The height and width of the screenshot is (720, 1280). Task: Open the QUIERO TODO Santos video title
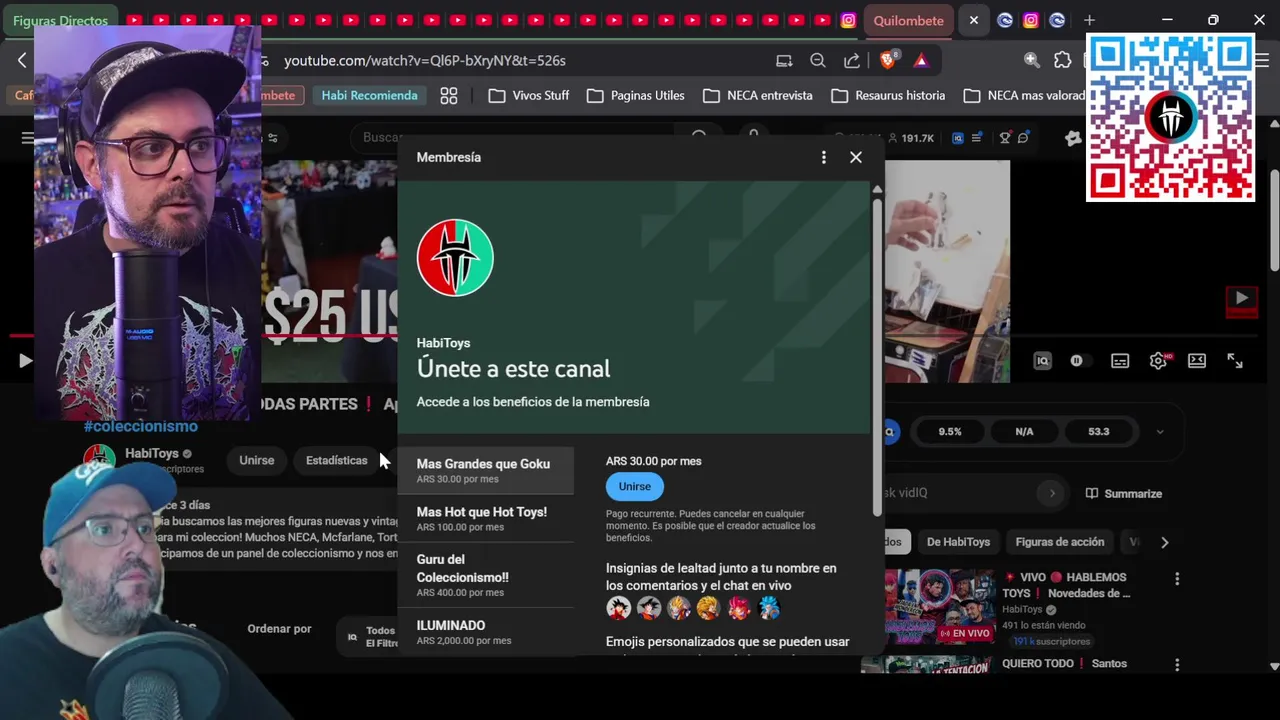(1064, 664)
